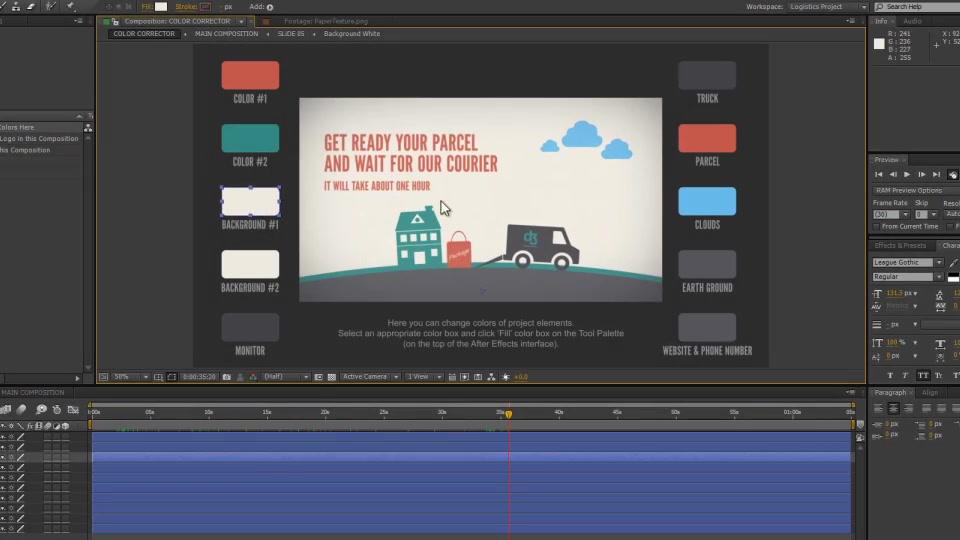Open the Skip frames dropdown
Screen dimensions: 960x540
(926, 214)
